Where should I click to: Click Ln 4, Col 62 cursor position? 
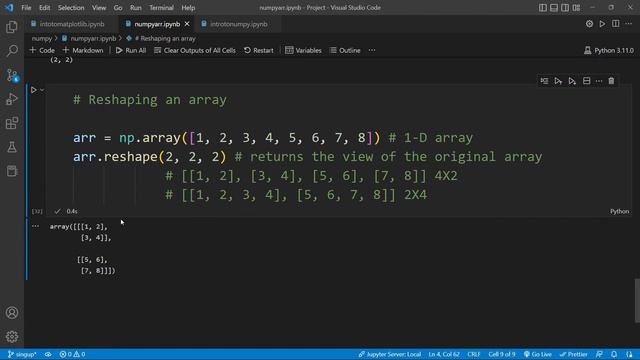(444, 354)
